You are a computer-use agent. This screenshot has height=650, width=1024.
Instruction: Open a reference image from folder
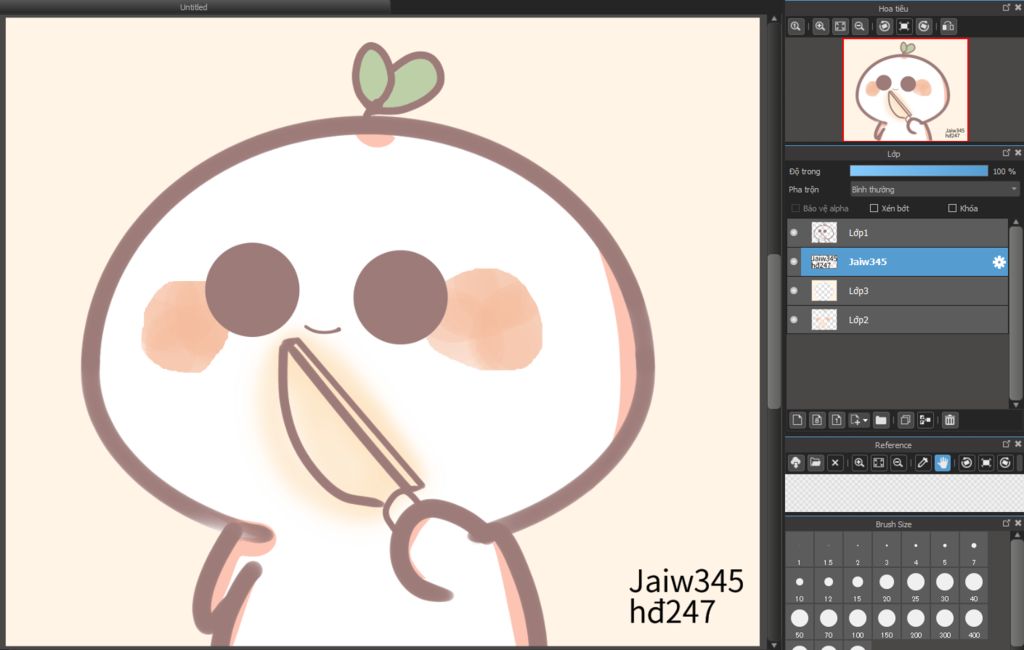(x=815, y=463)
